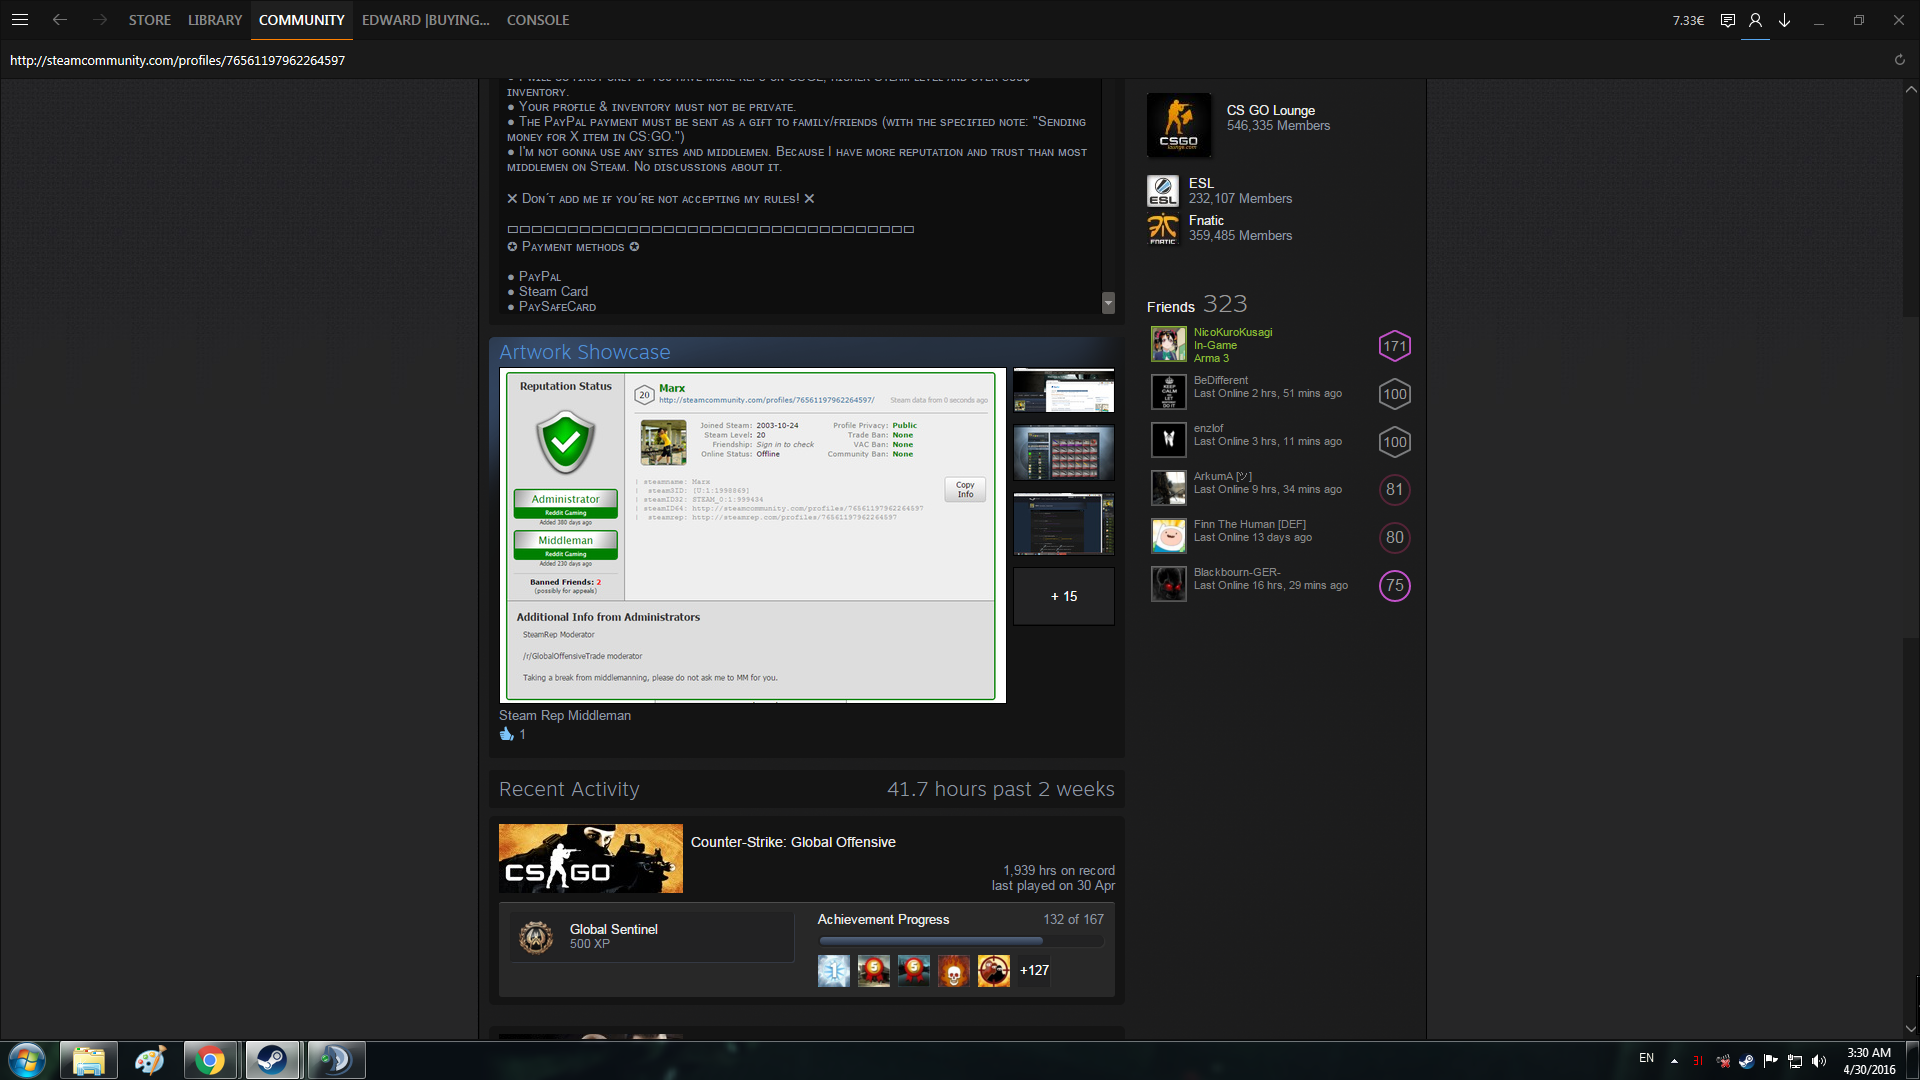Switch to the LIBRARY tab
This screenshot has width=1920, height=1080.
(x=215, y=20)
